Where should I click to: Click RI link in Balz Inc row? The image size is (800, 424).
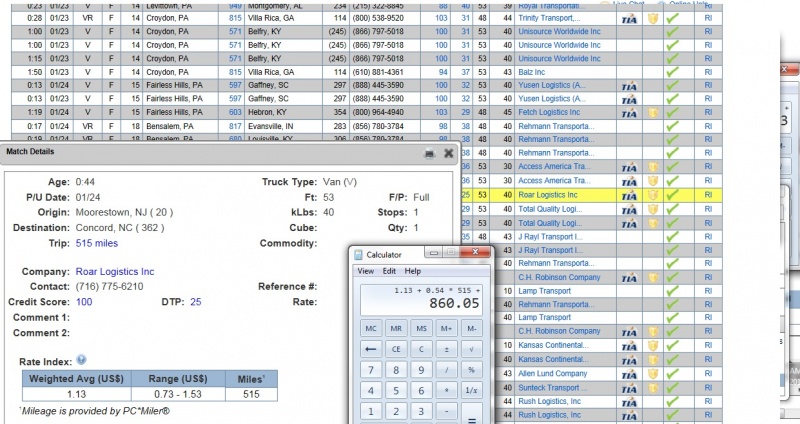pos(708,72)
